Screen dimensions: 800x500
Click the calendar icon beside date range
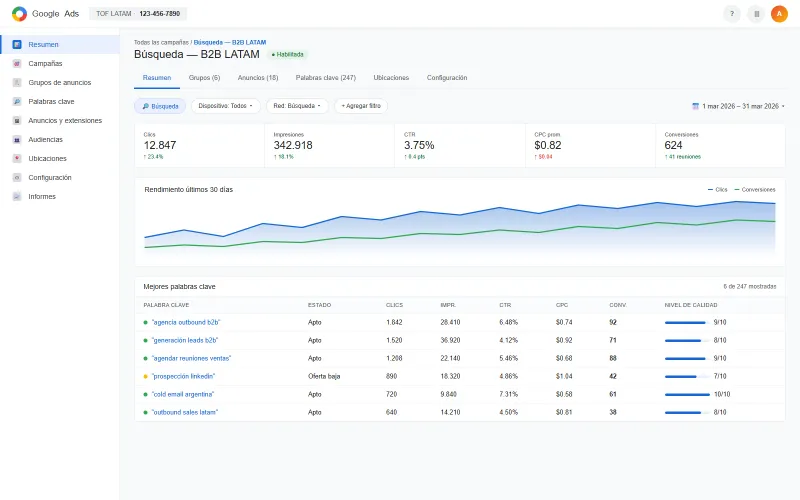[x=695, y=106]
